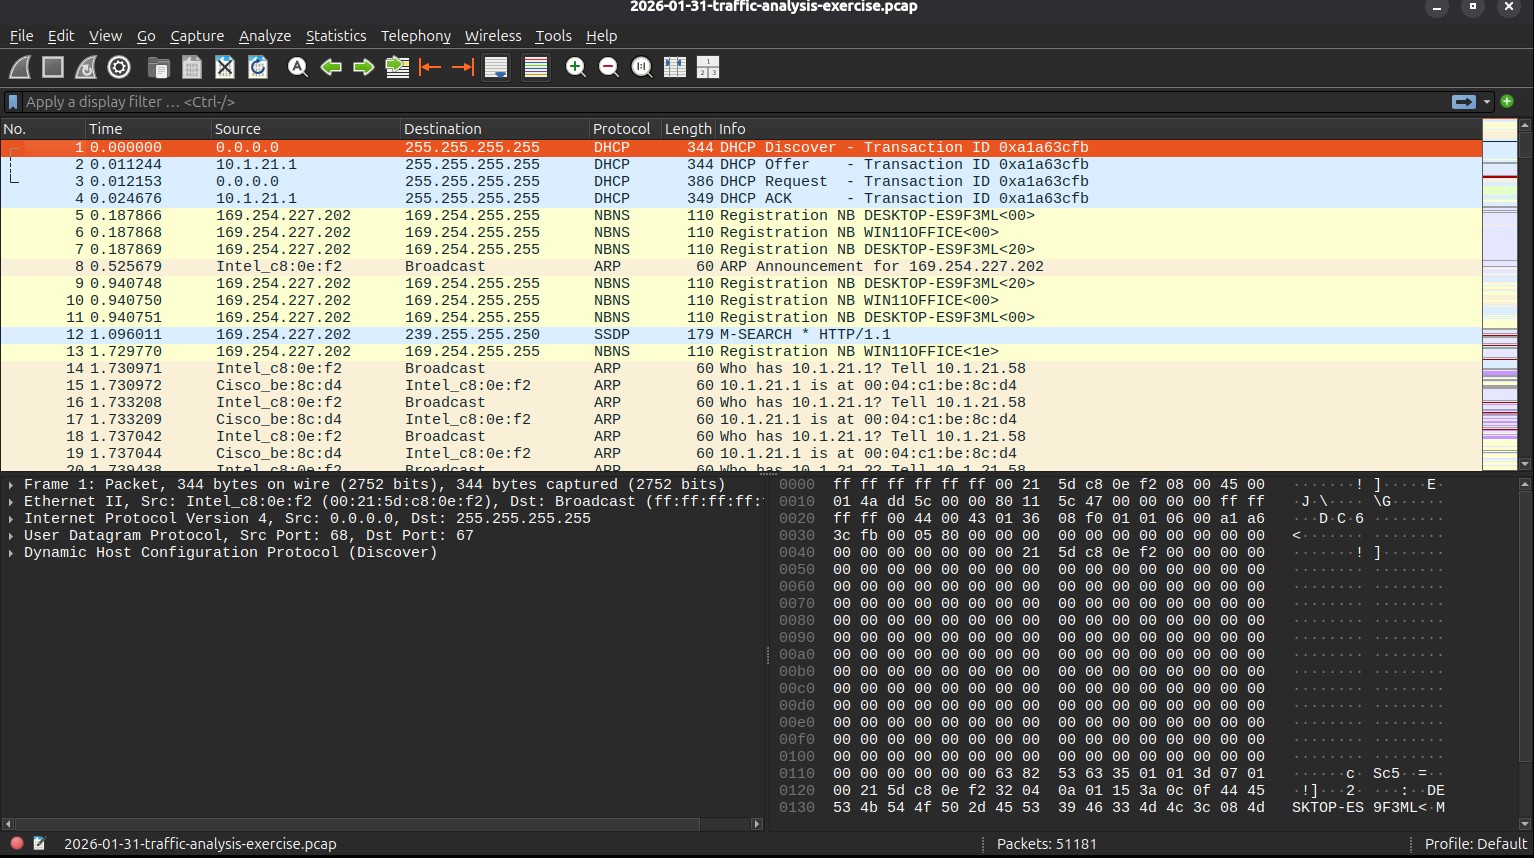
Task: Open the Tools menu
Action: (553, 36)
